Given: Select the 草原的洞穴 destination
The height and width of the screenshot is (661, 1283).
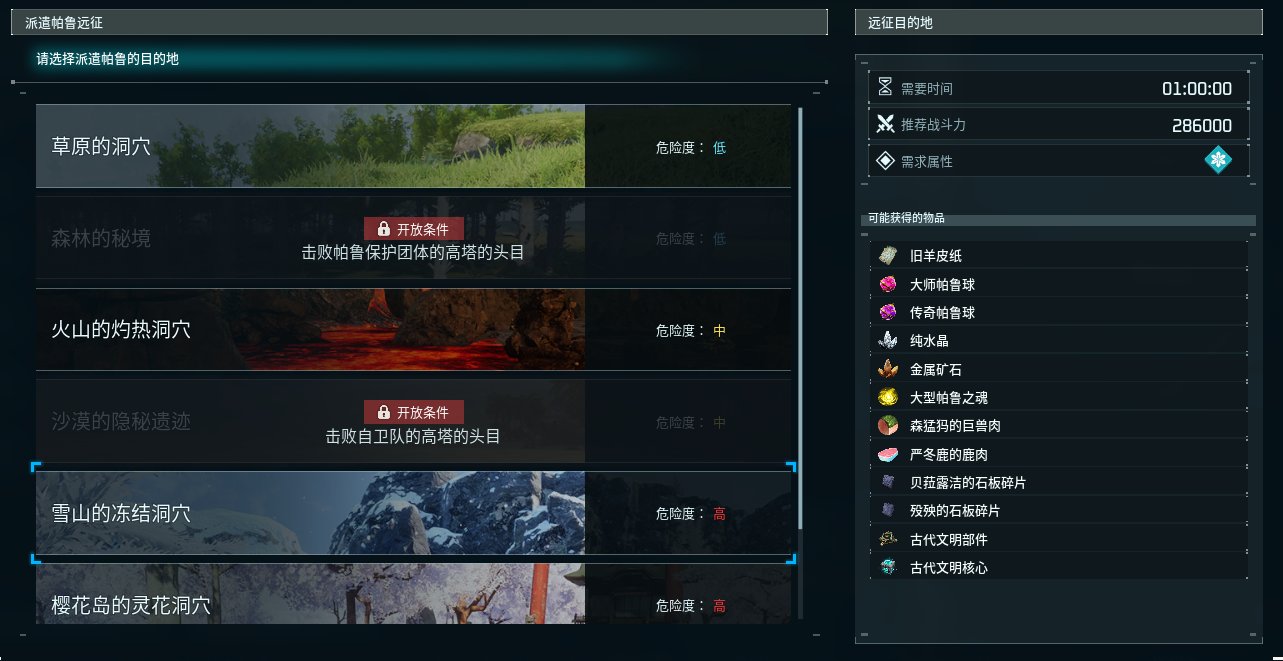Looking at the screenshot, I should pos(413,146).
